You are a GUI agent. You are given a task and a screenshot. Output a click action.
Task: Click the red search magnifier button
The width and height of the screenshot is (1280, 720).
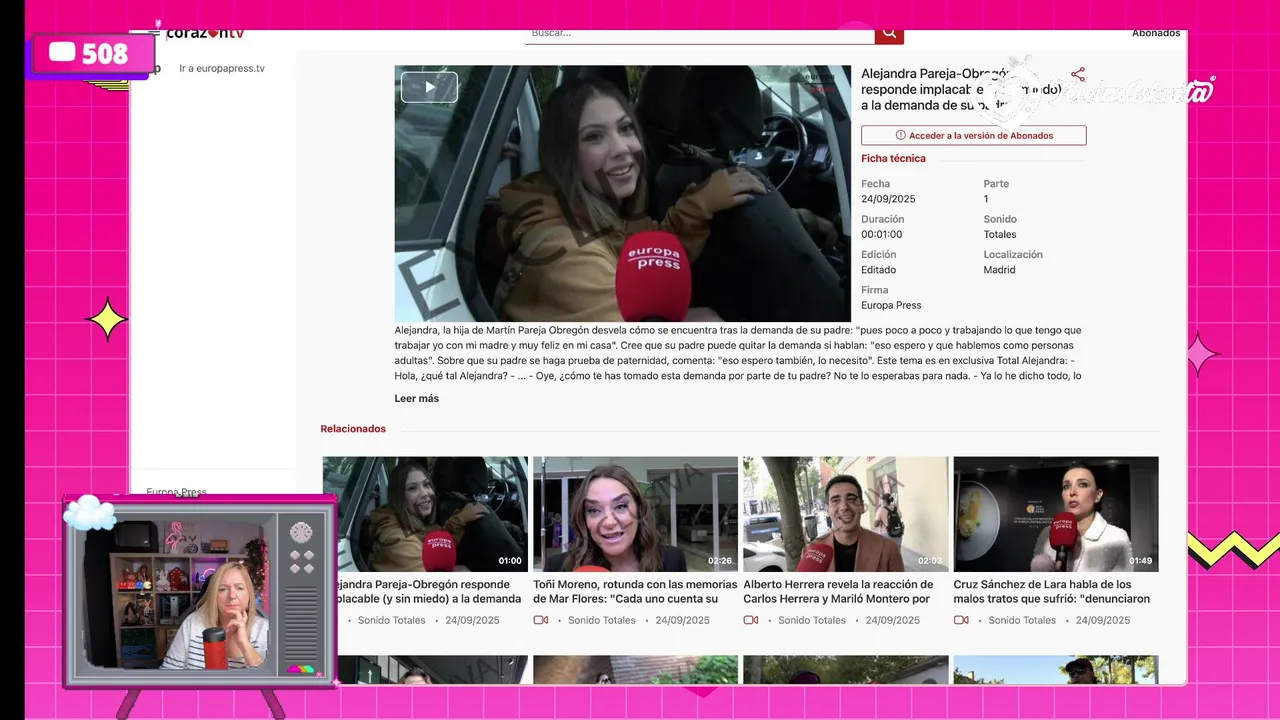pyautogui.click(x=889, y=35)
